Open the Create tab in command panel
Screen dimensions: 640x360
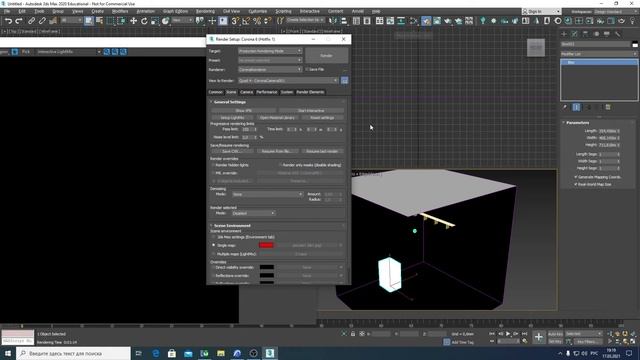point(564,34)
